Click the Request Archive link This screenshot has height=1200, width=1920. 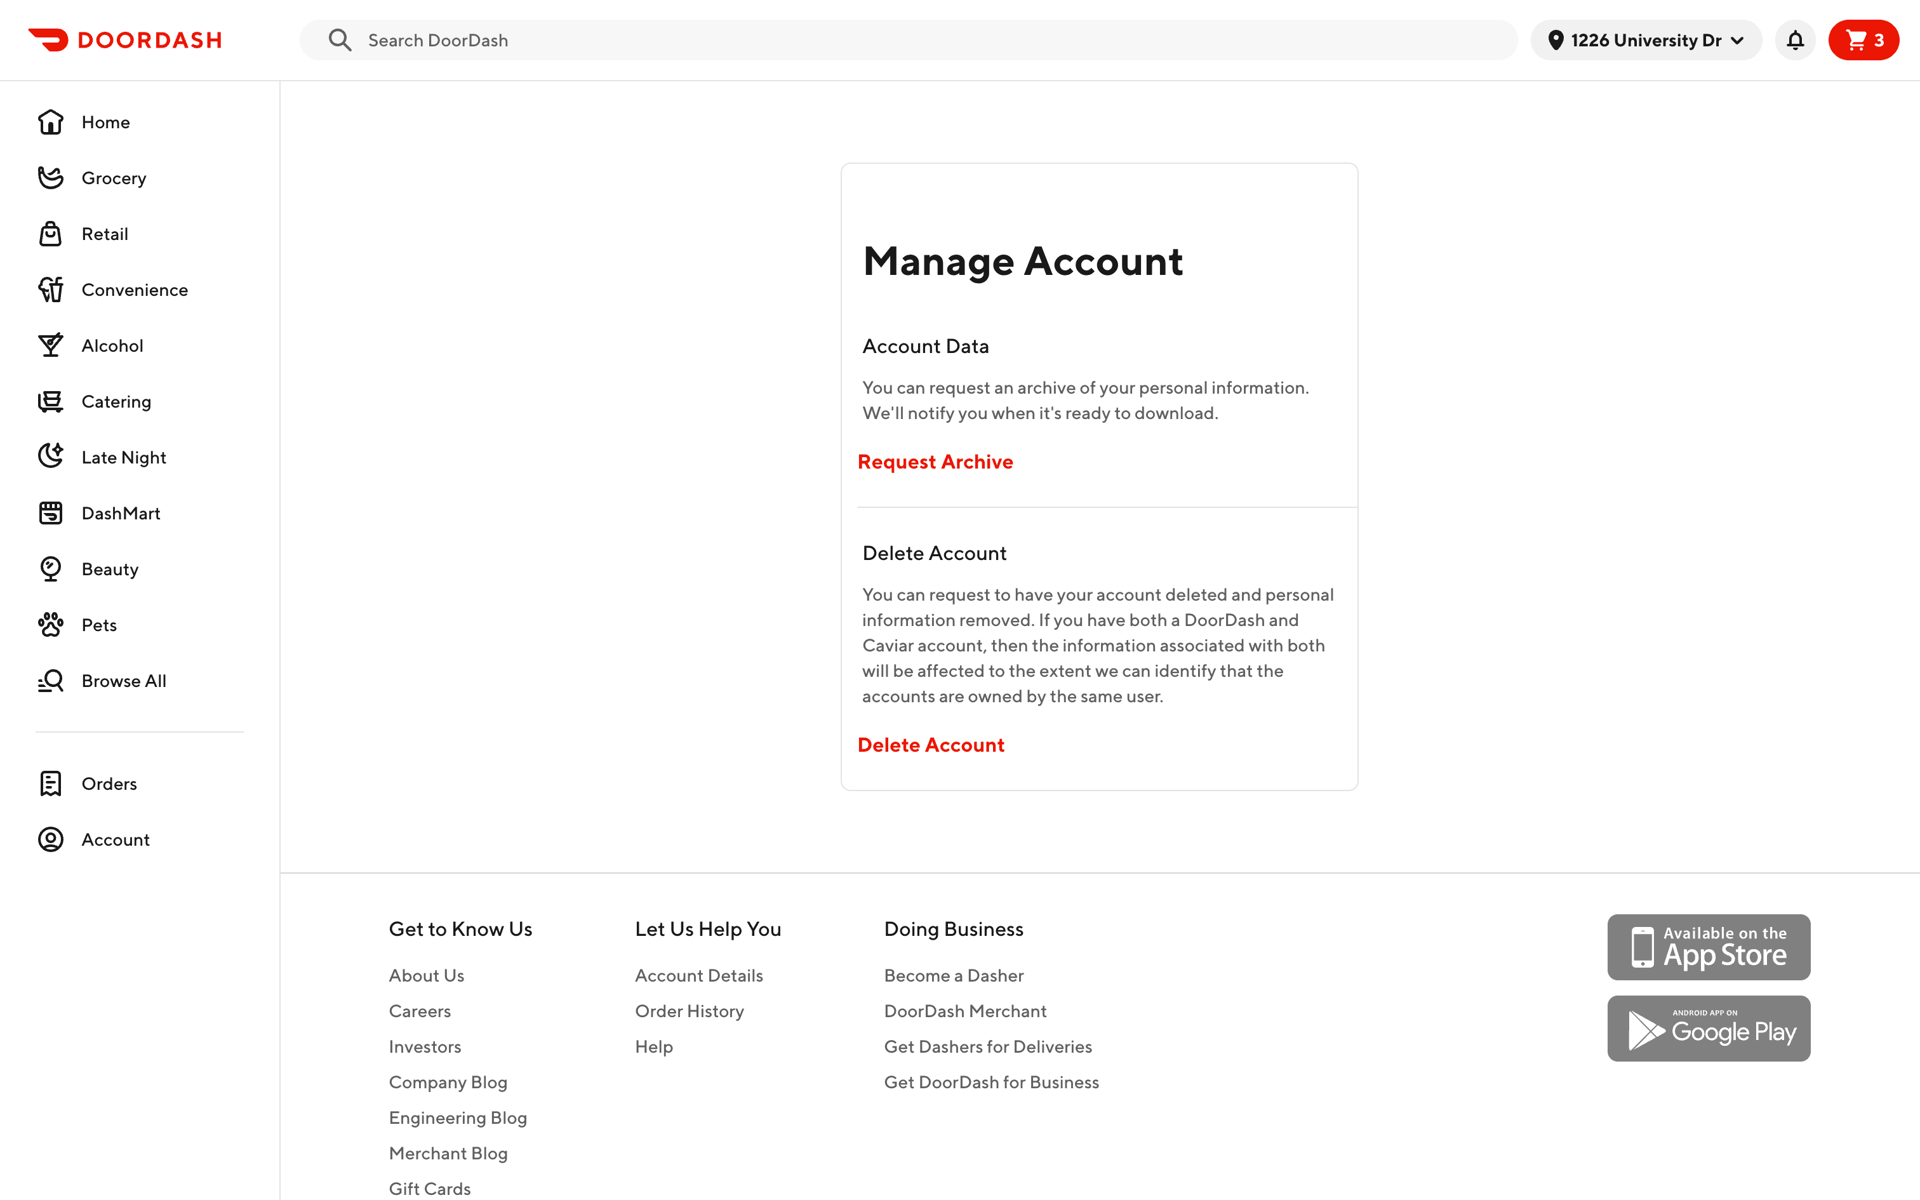935,462
